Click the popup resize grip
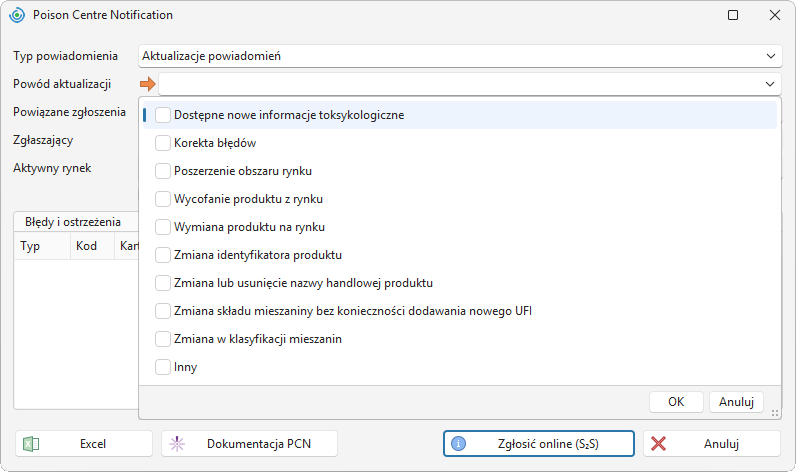The height and width of the screenshot is (472, 796). [x=775, y=413]
